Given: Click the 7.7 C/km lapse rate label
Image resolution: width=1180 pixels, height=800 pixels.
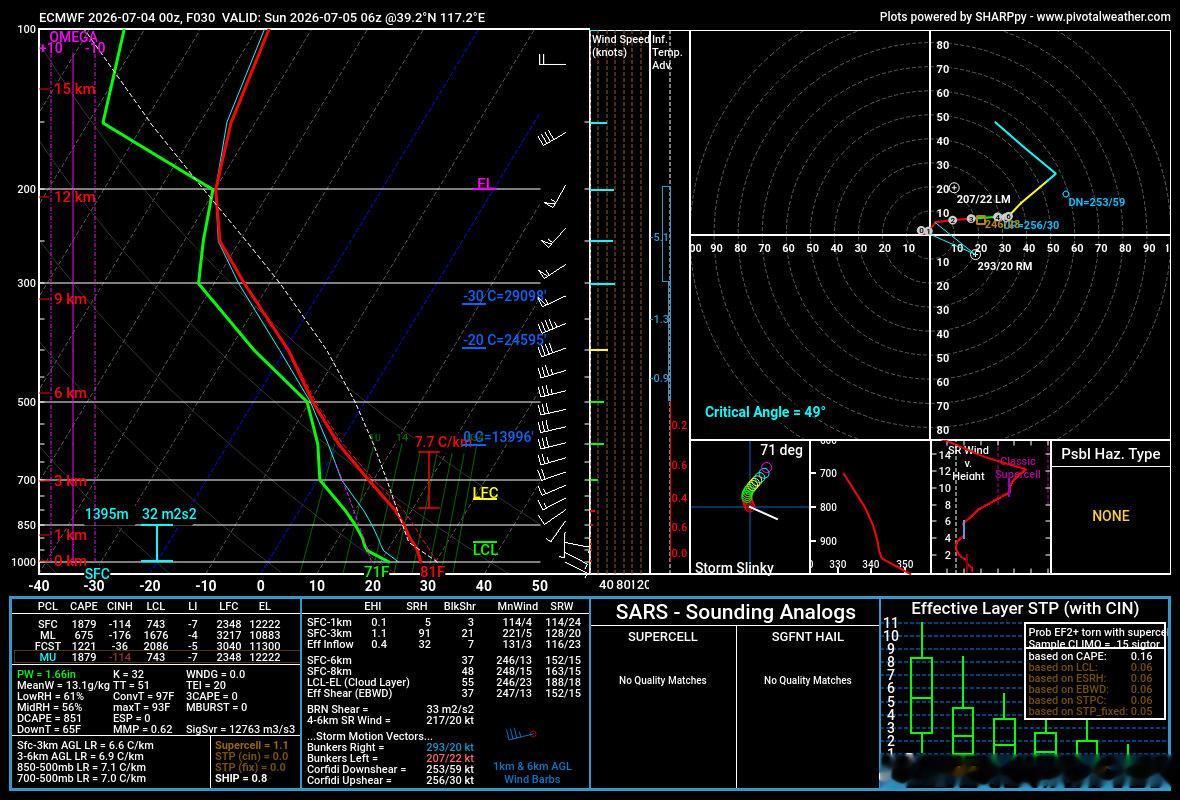Looking at the screenshot, I should (x=442, y=442).
